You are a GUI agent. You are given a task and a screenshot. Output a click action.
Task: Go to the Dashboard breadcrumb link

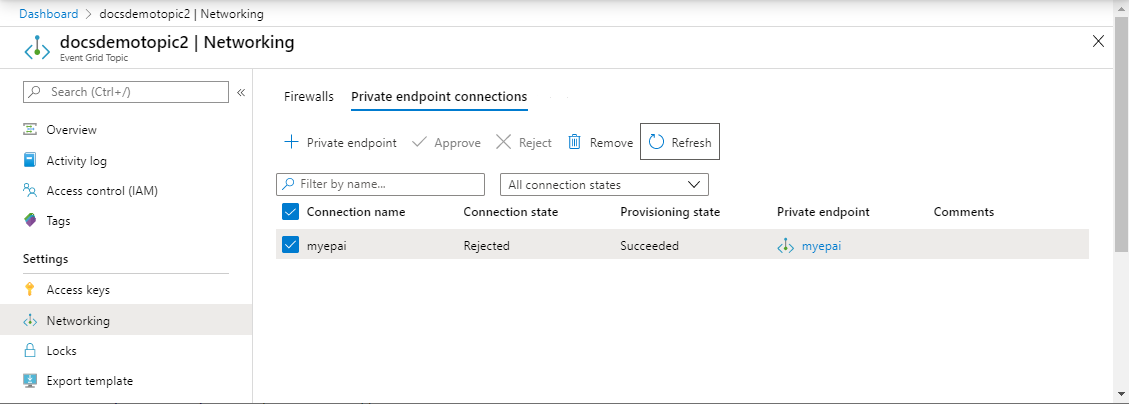[x=49, y=14]
